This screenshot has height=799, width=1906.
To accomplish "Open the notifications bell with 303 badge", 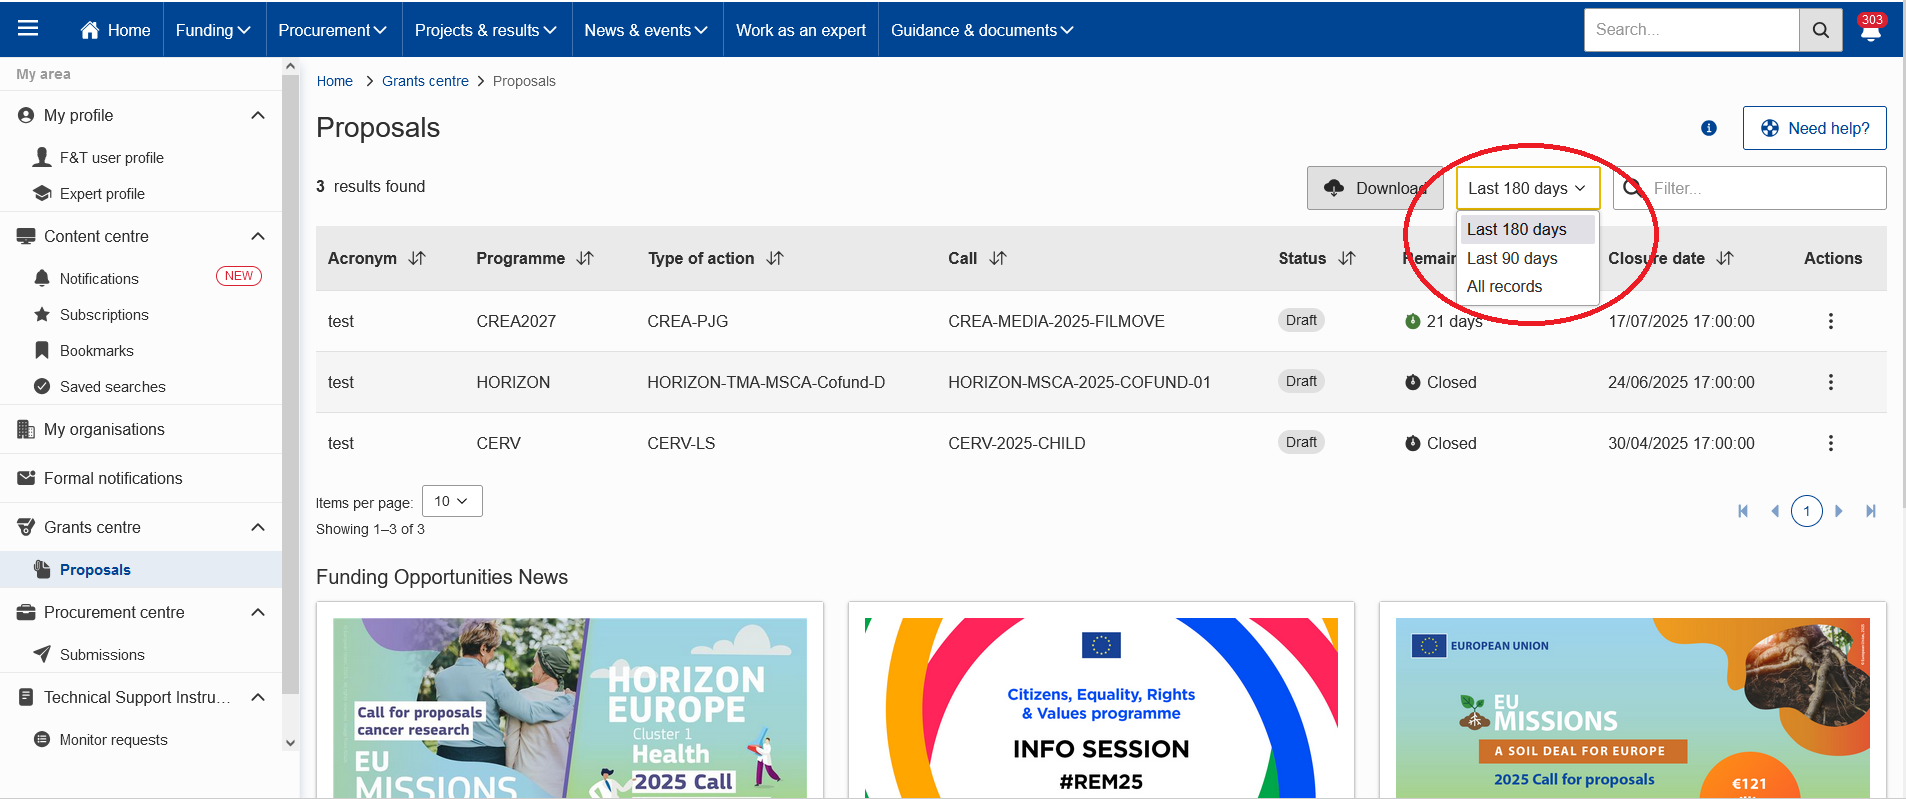I will 1871,28.
